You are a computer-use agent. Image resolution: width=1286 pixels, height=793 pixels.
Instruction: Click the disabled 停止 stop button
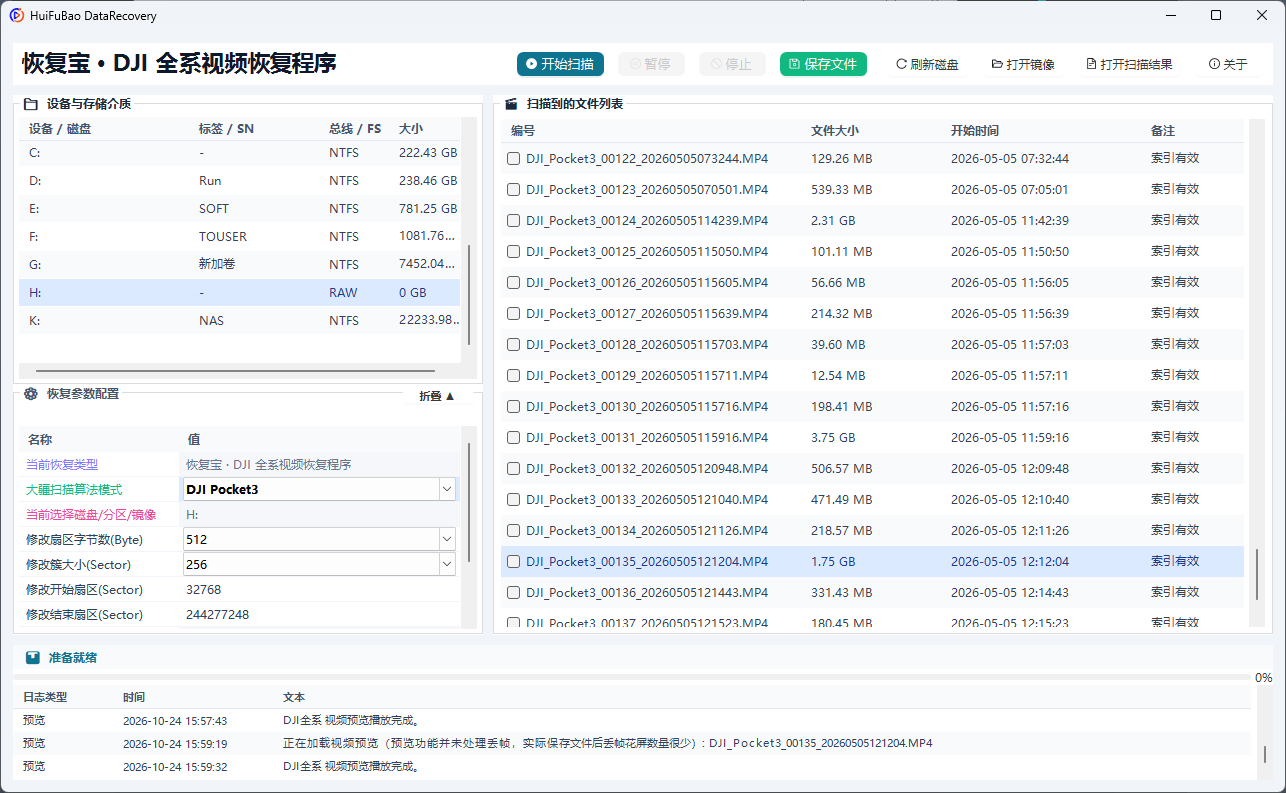(732, 64)
